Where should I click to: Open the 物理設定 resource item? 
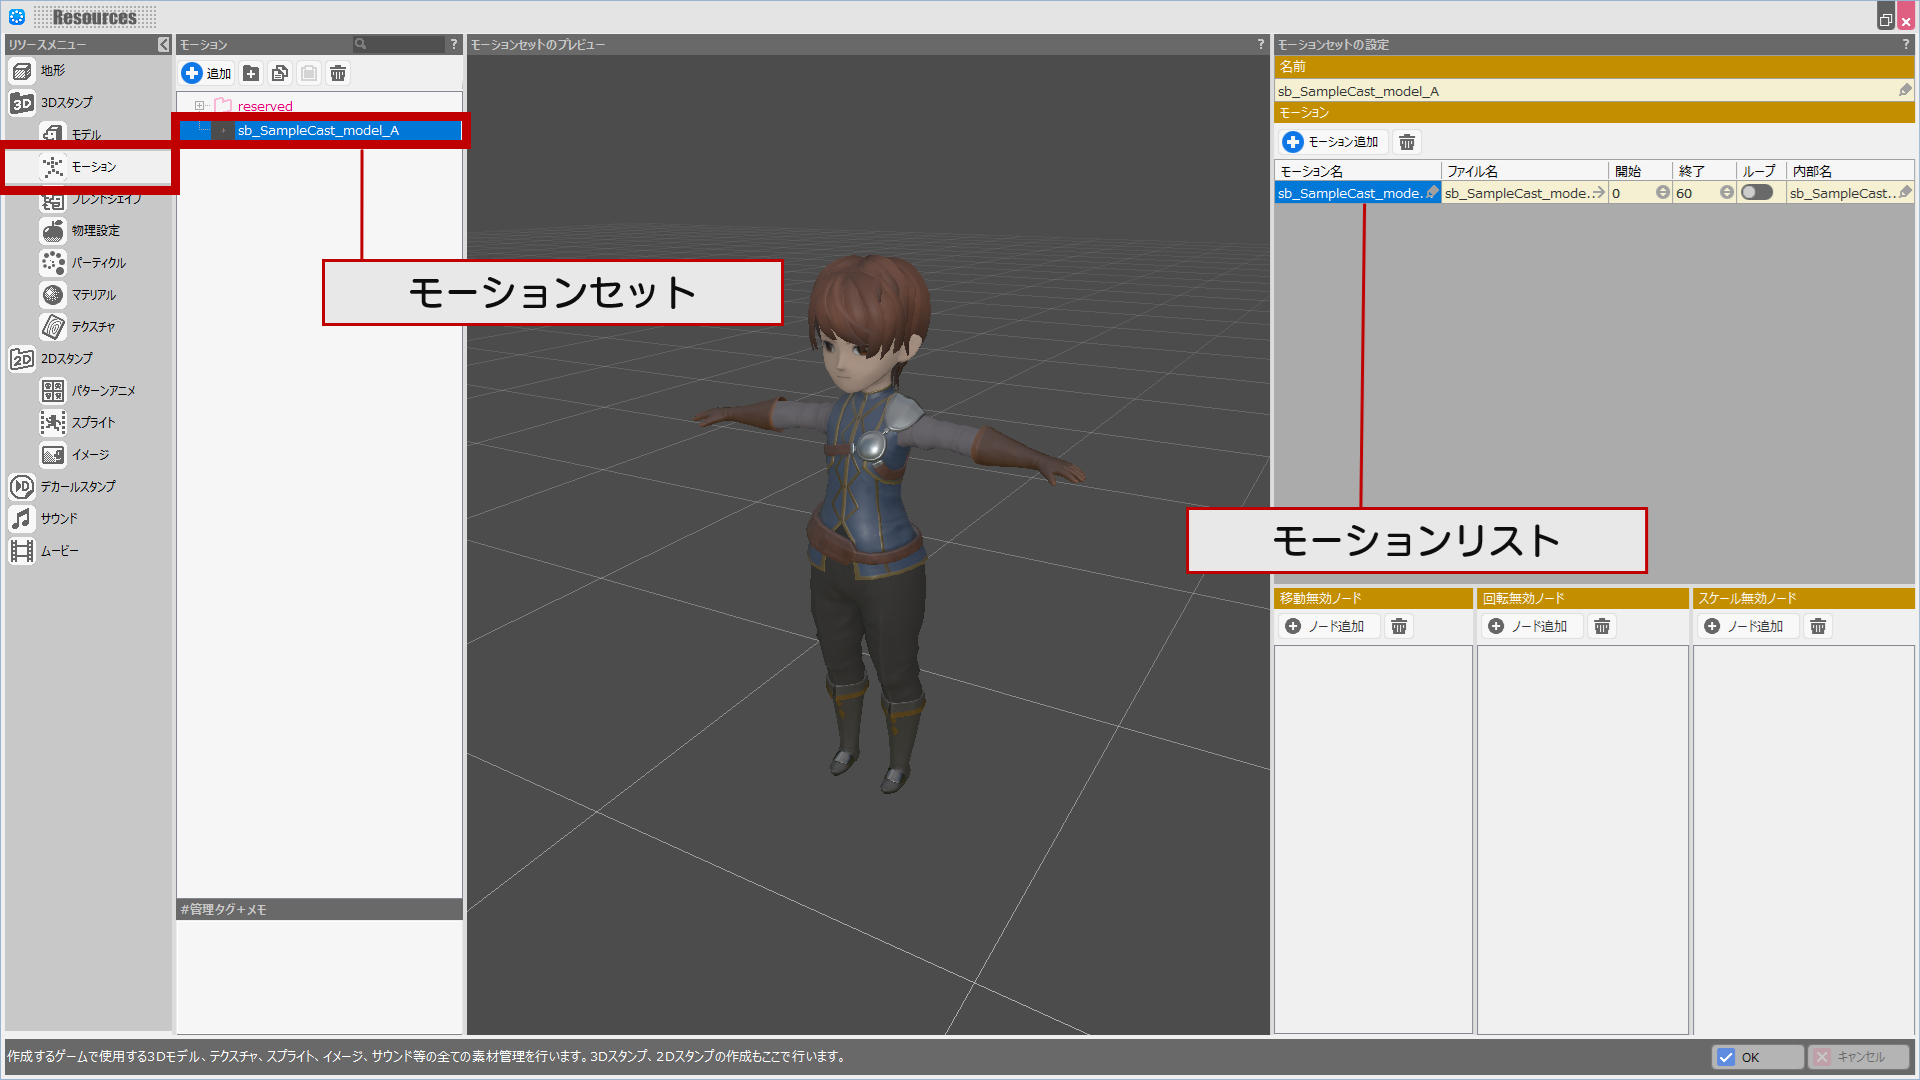point(95,230)
